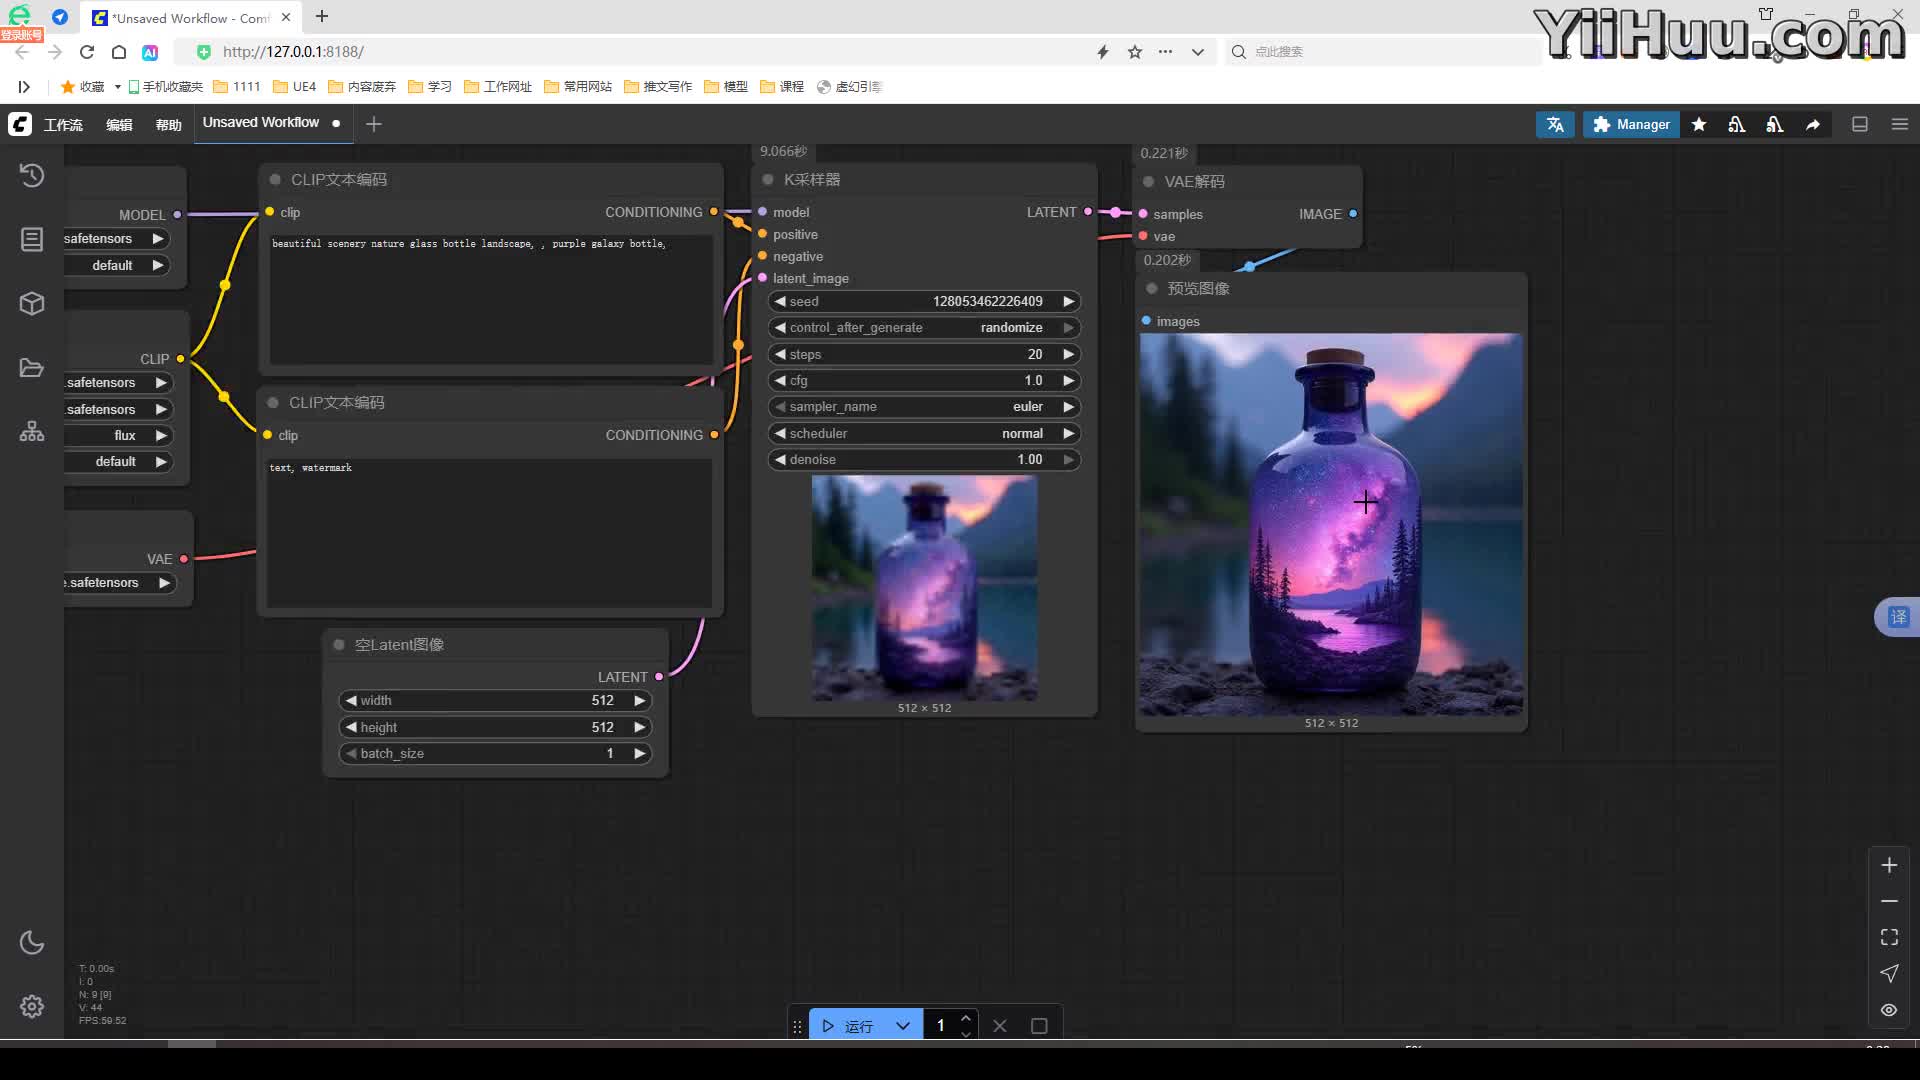Collapse the K采样器 node via its dot
The height and width of the screenshot is (1080, 1920).
pos(768,180)
